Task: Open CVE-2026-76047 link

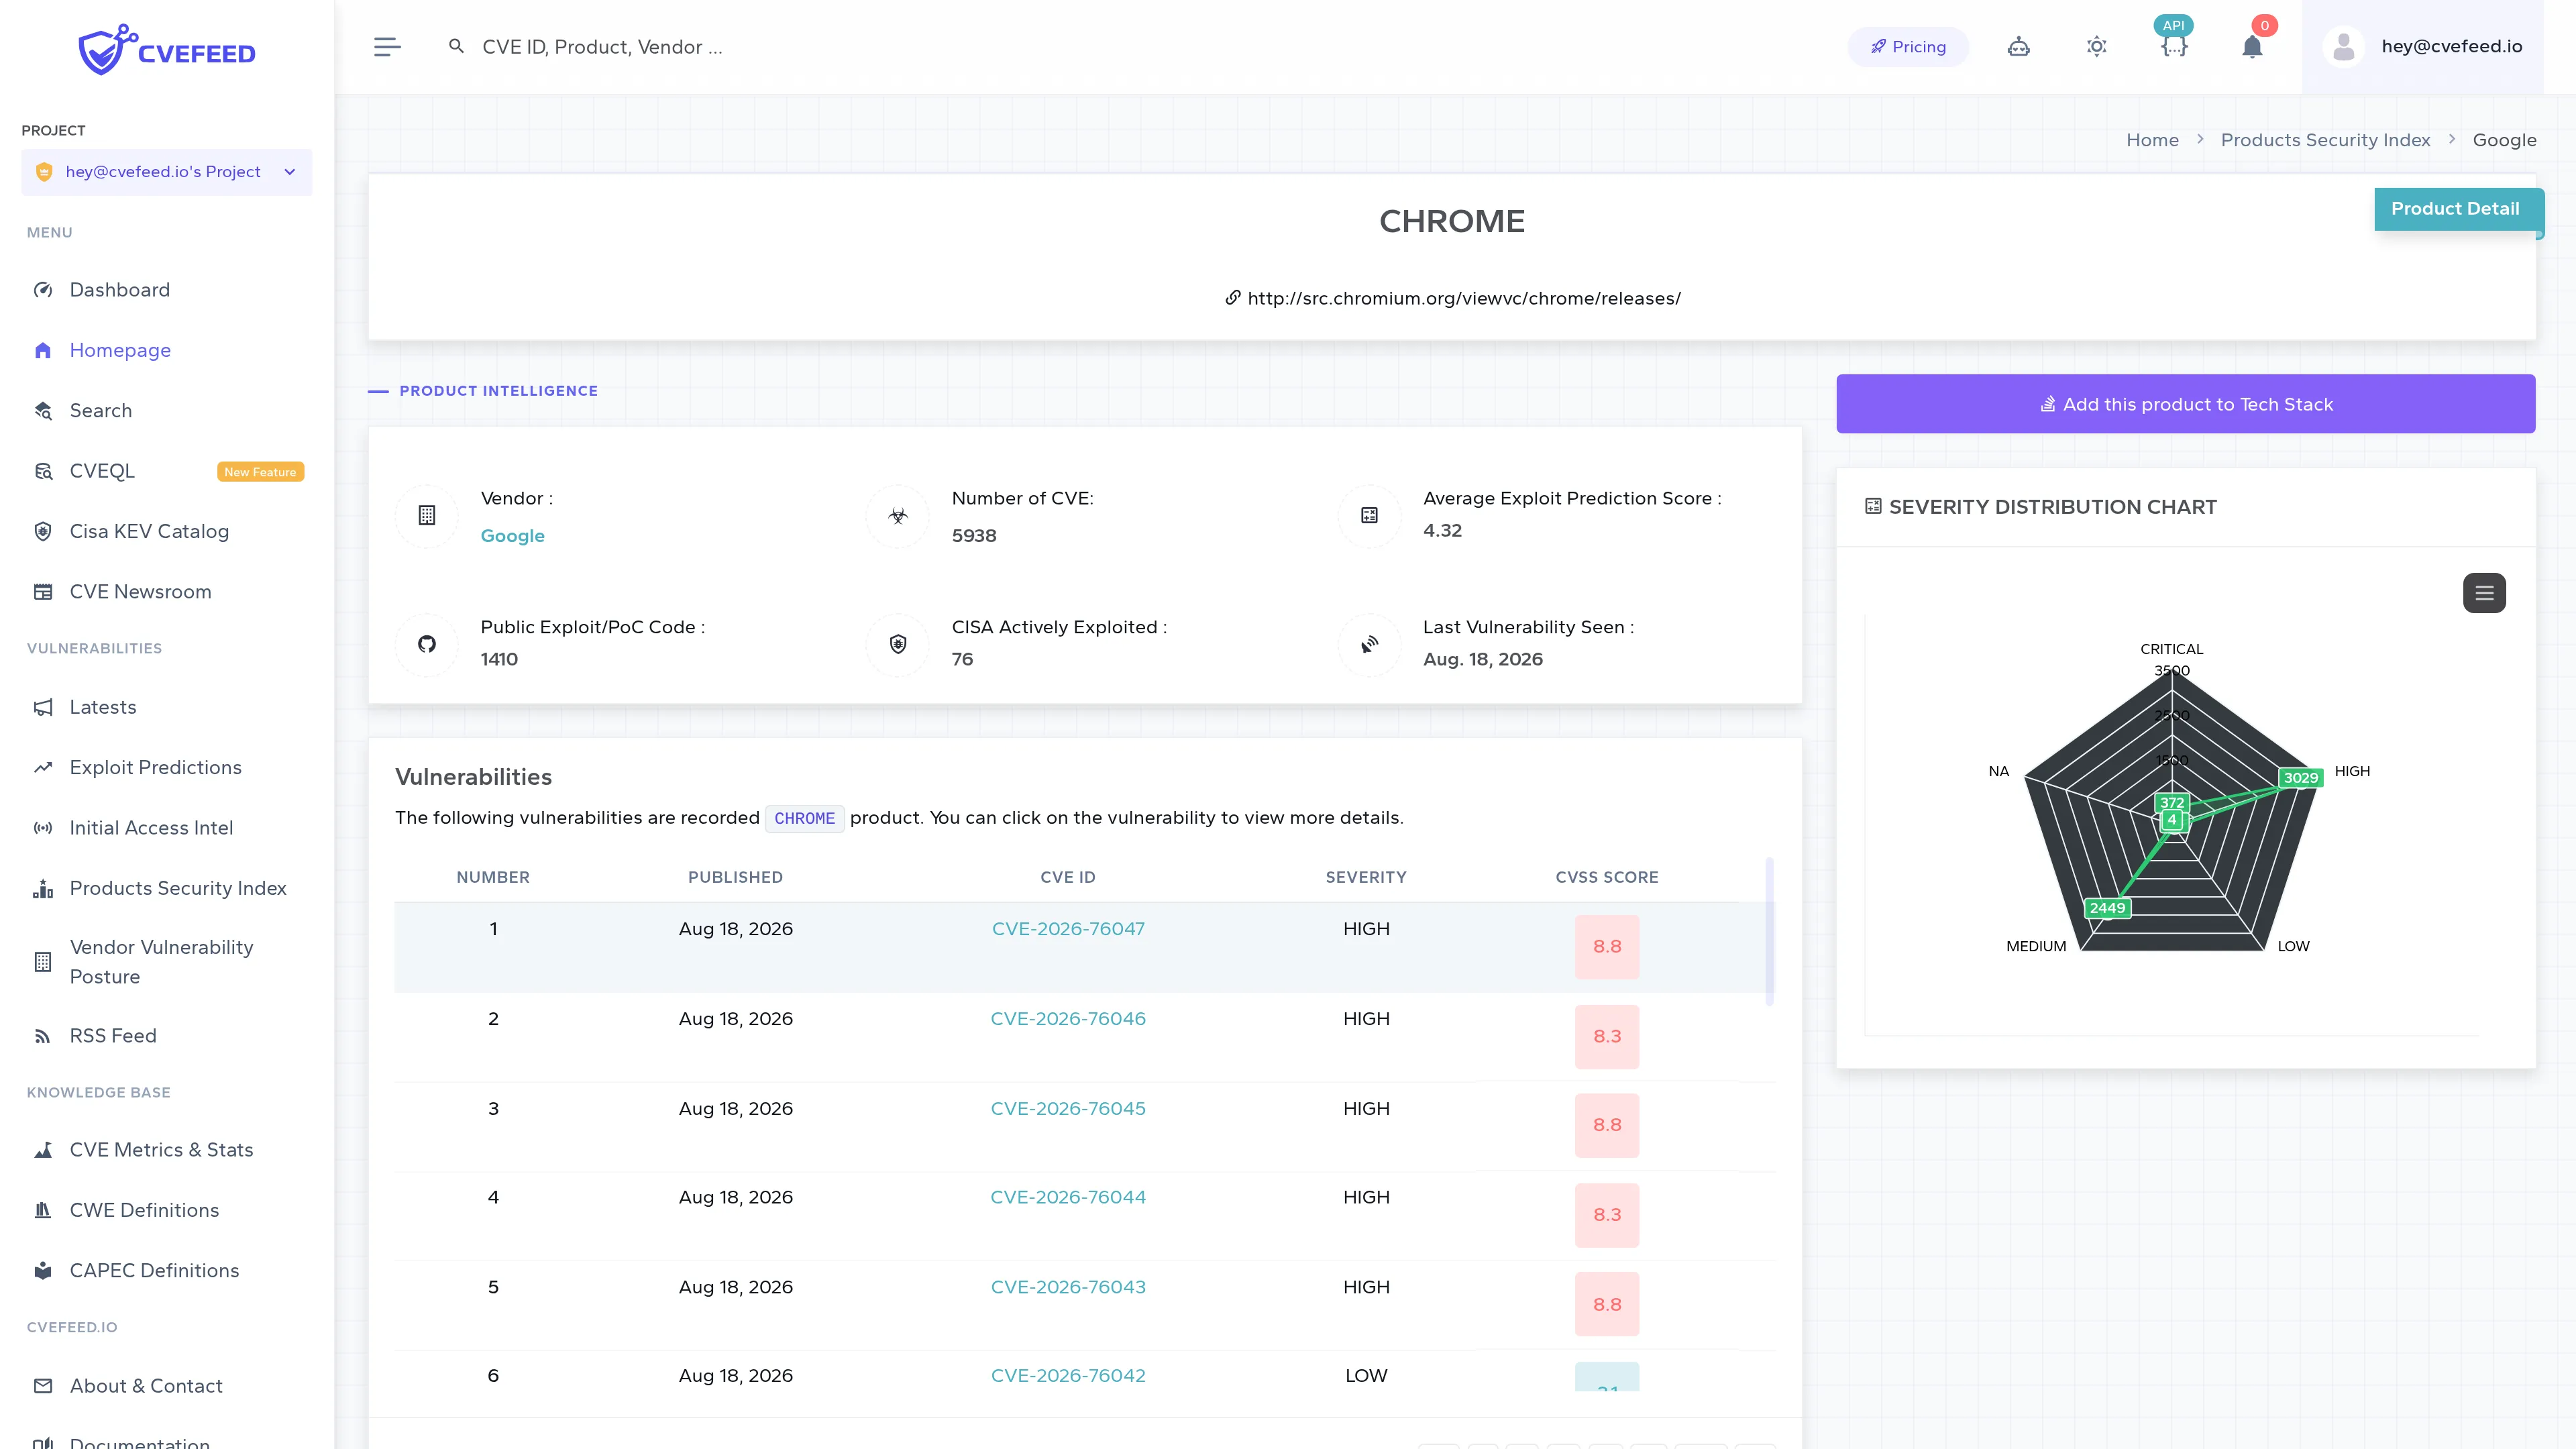Action: point(1068,929)
